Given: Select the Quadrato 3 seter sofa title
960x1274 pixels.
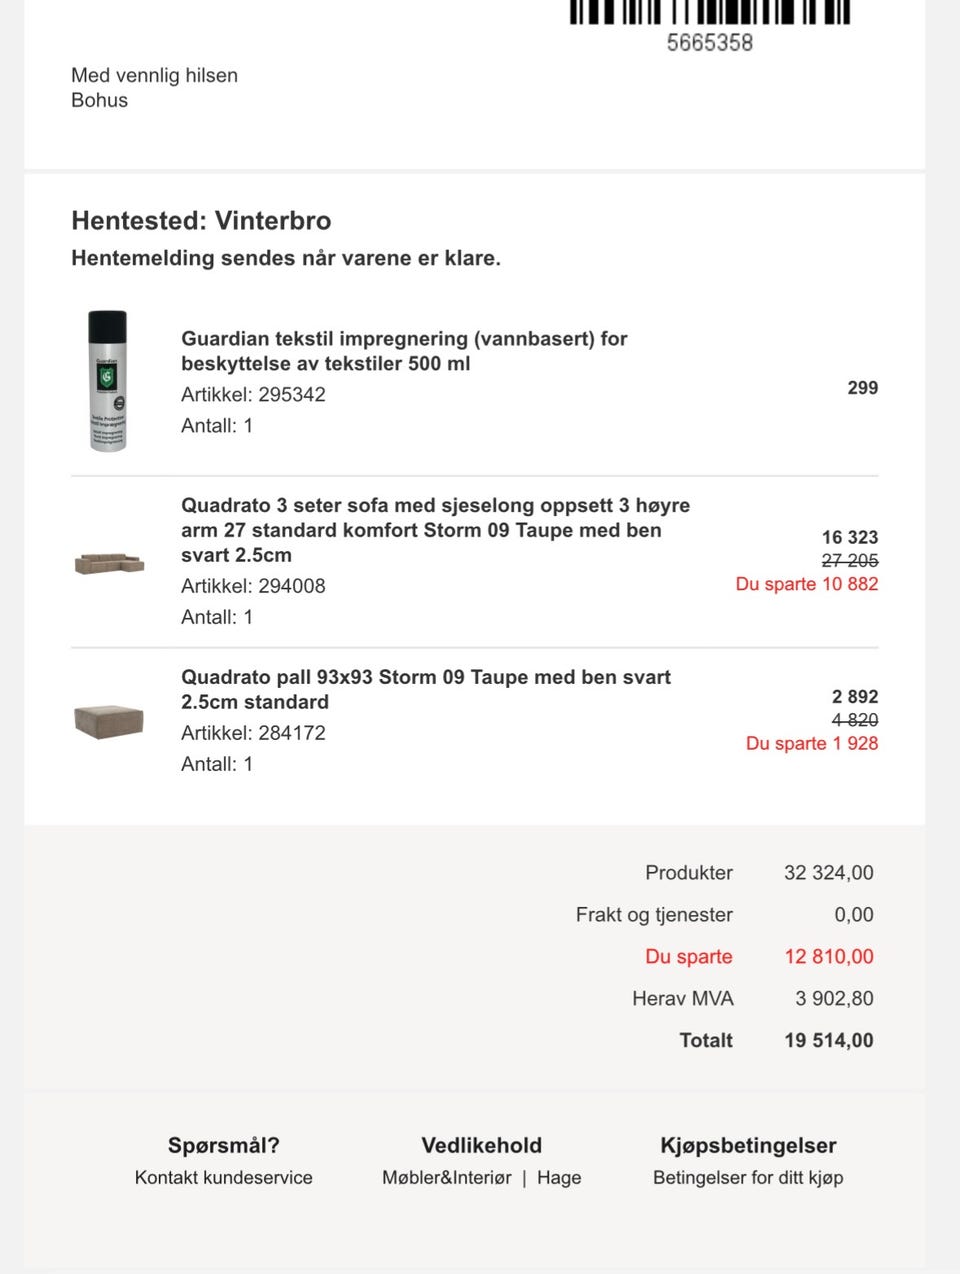Looking at the screenshot, I should point(435,530).
